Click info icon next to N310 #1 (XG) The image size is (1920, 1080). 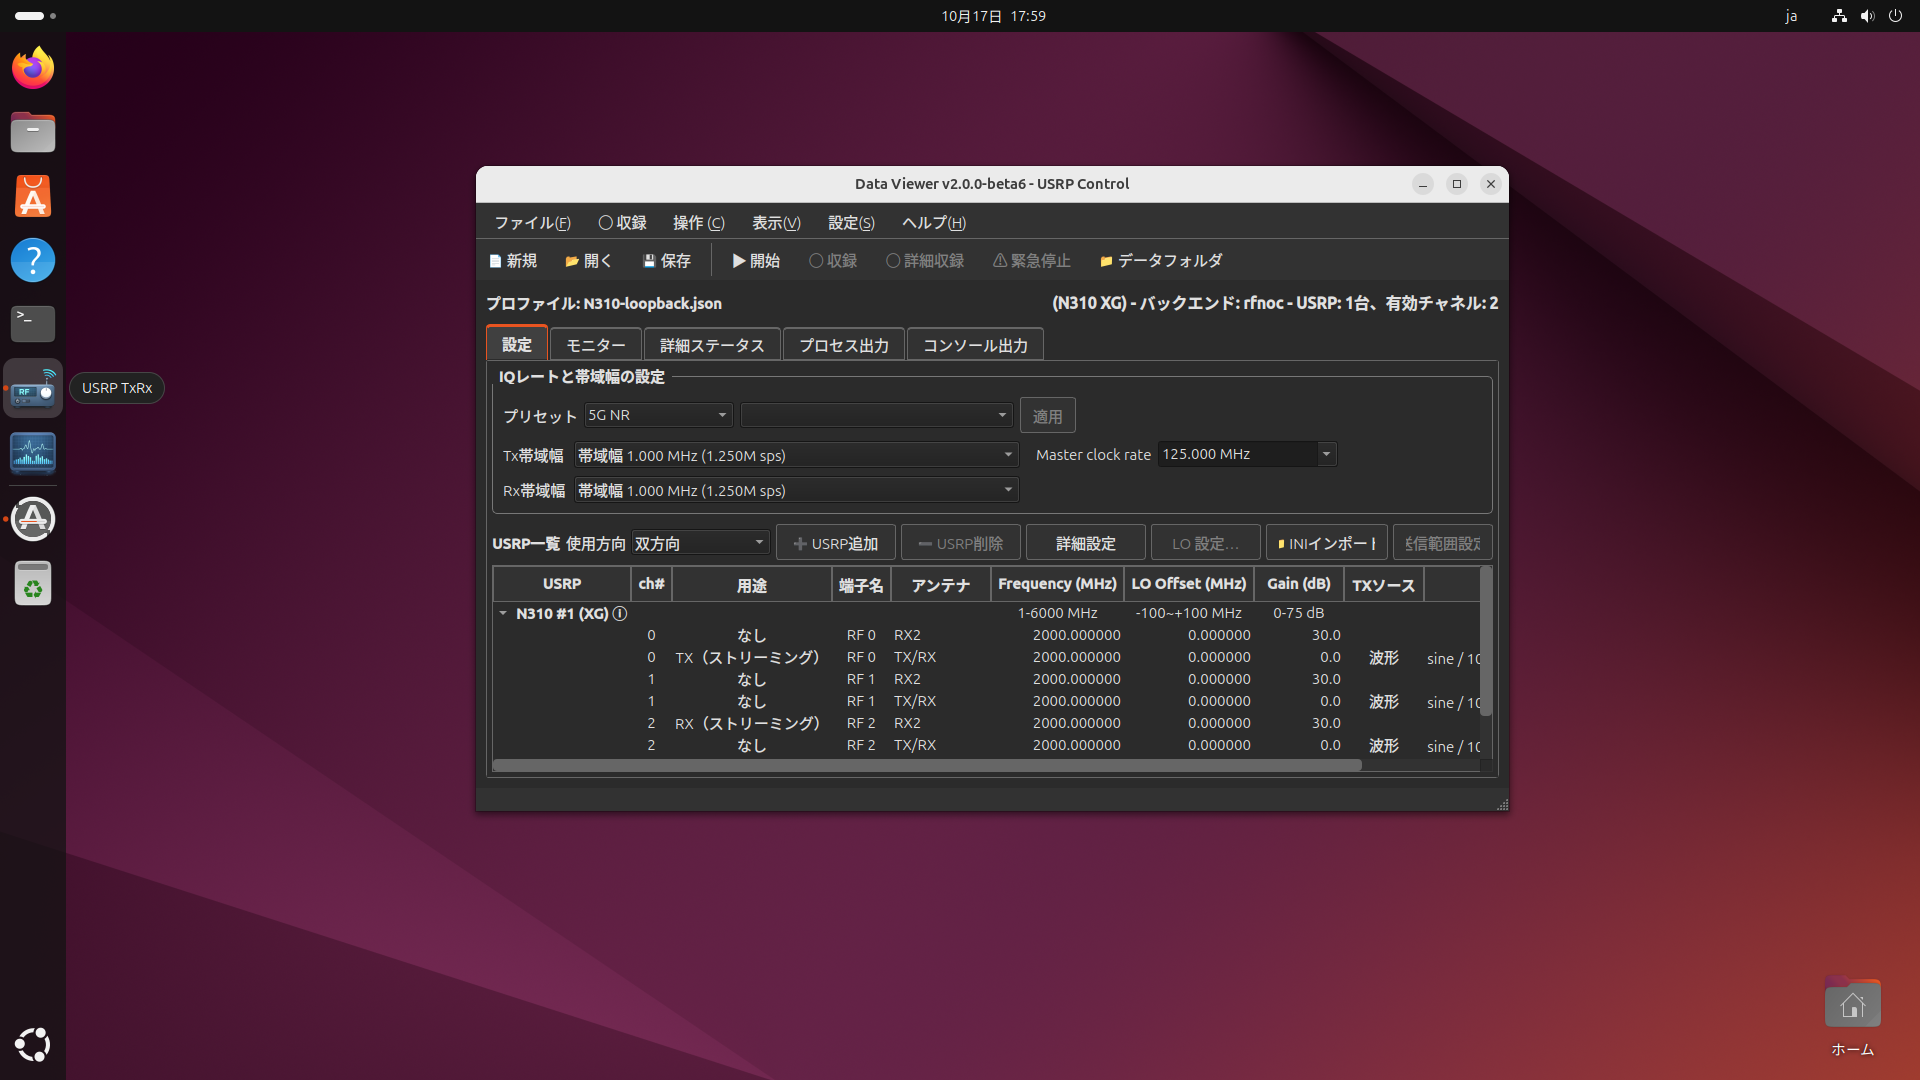point(620,613)
